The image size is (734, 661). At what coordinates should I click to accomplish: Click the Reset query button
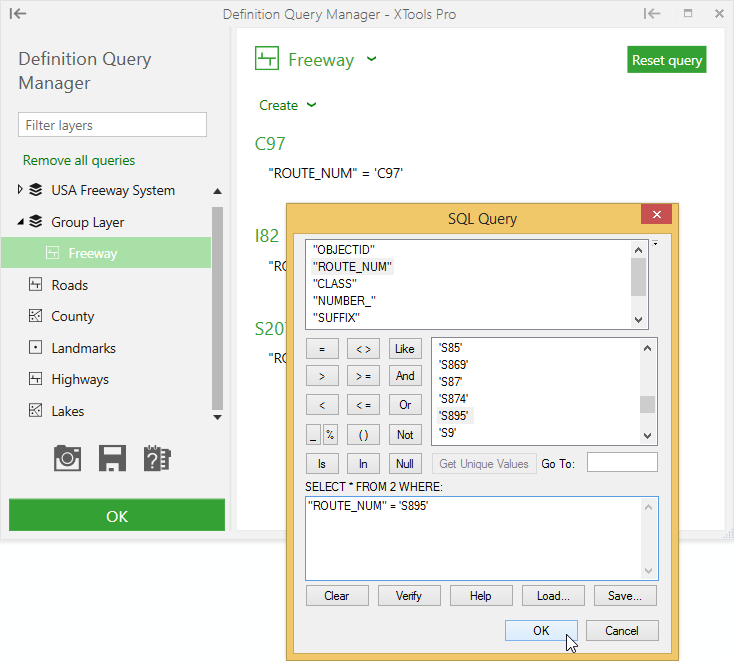pyautogui.click(x=667, y=59)
